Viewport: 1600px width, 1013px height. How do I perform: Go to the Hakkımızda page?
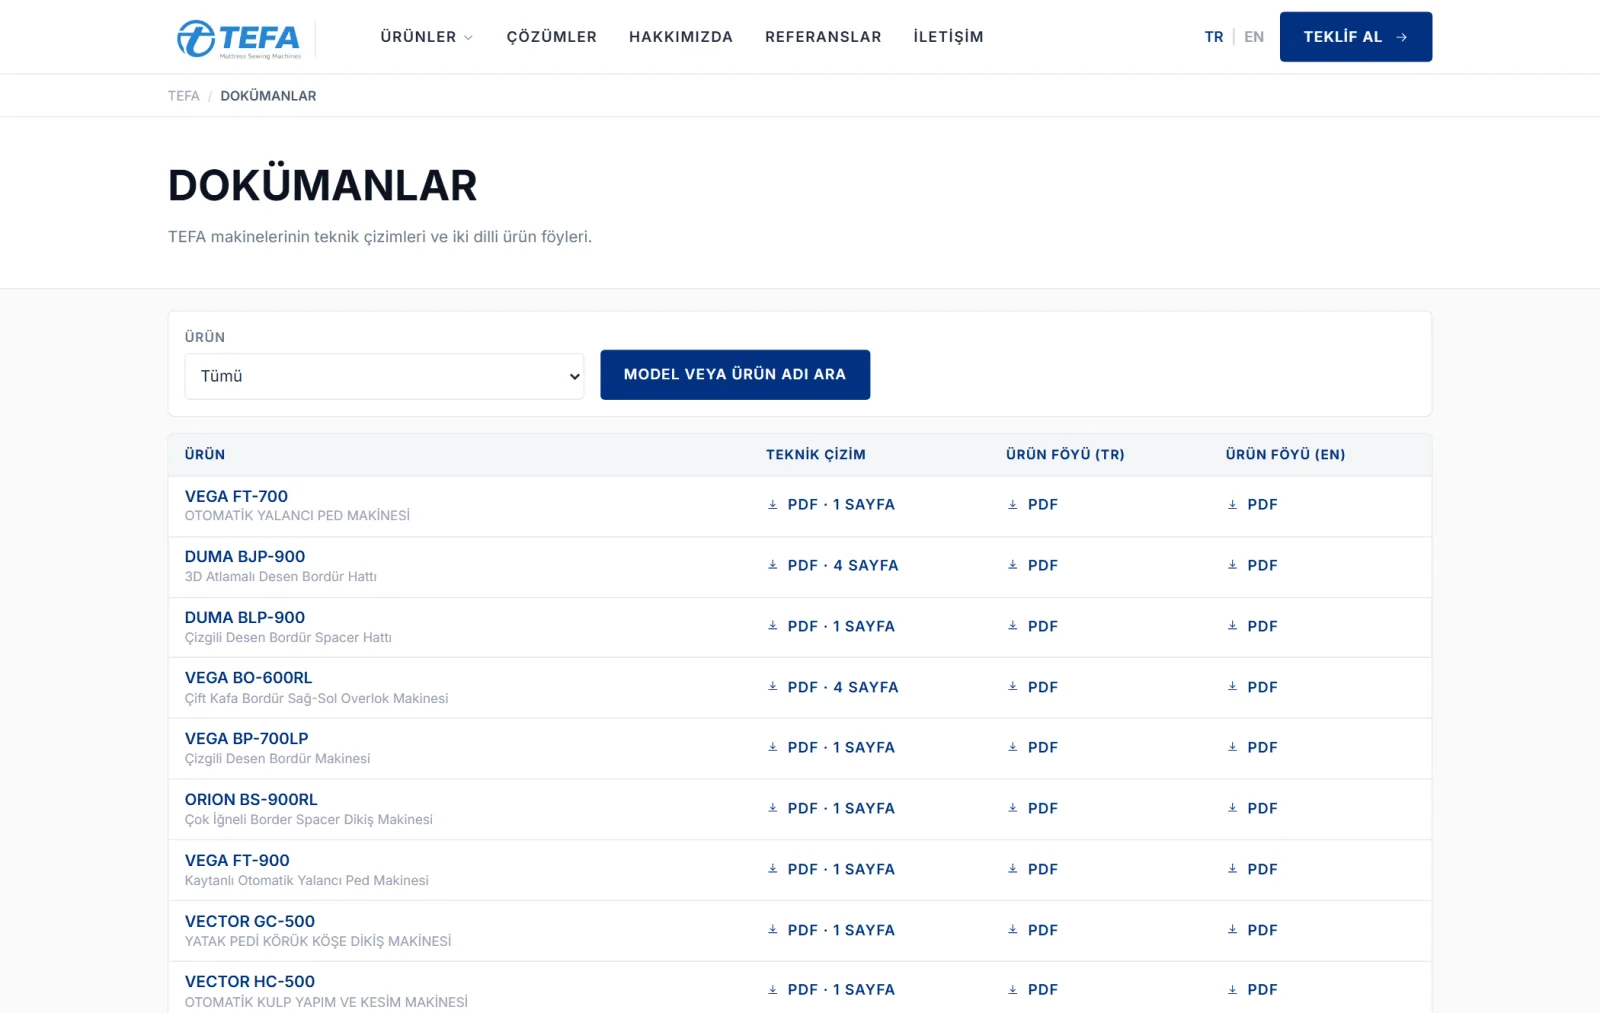[681, 37]
